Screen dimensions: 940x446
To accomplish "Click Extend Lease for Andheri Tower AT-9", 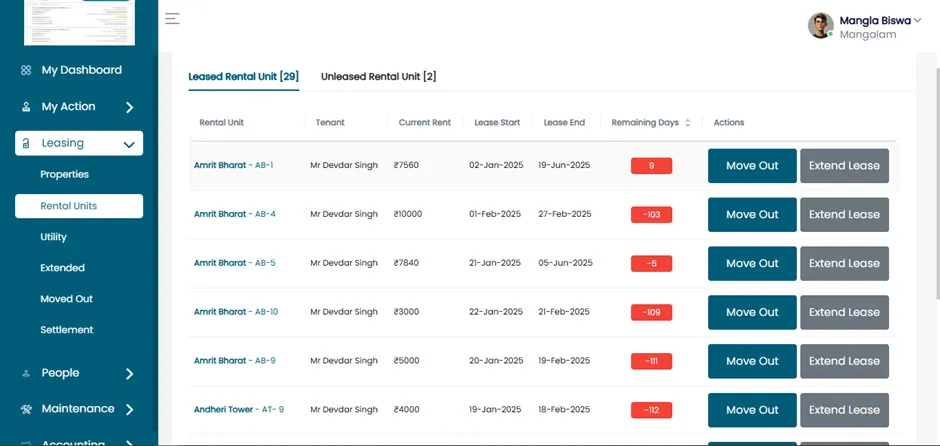I will pos(844,410).
